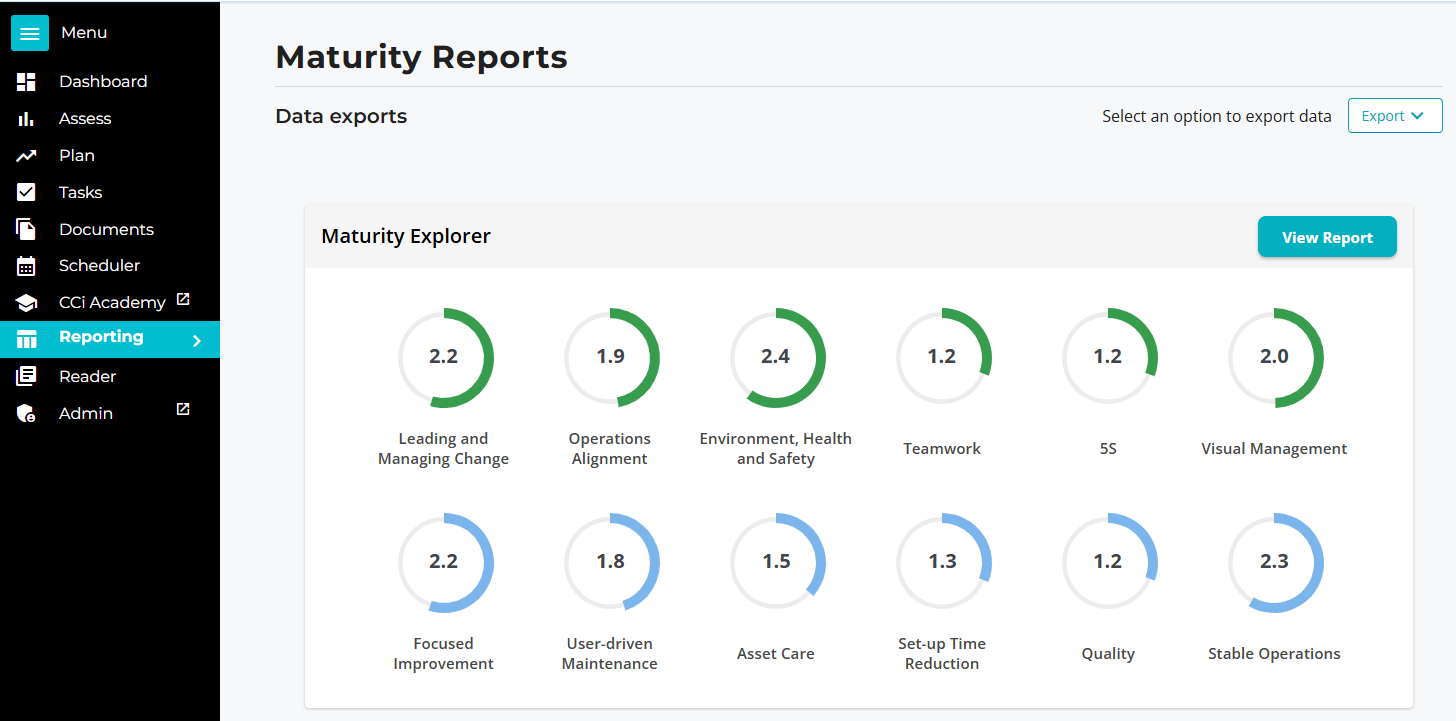
Task: Open the Export dropdown
Action: click(x=1394, y=116)
